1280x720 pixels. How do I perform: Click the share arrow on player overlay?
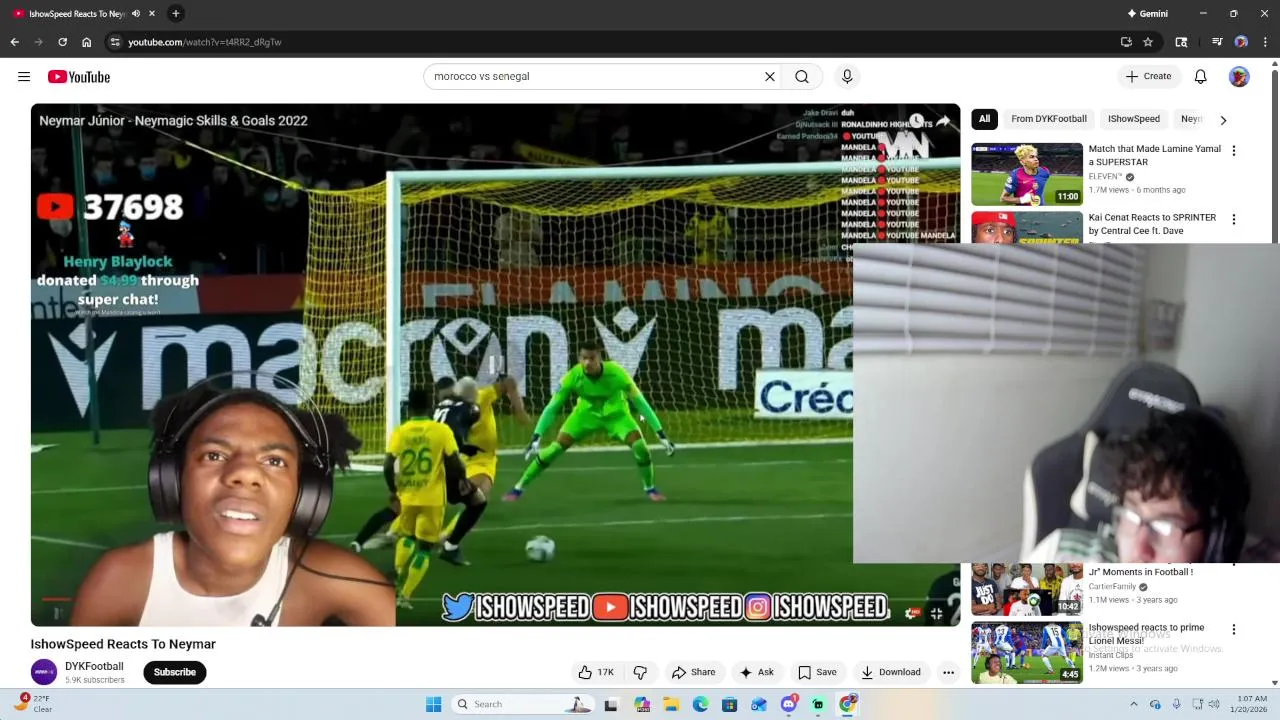(943, 121)
